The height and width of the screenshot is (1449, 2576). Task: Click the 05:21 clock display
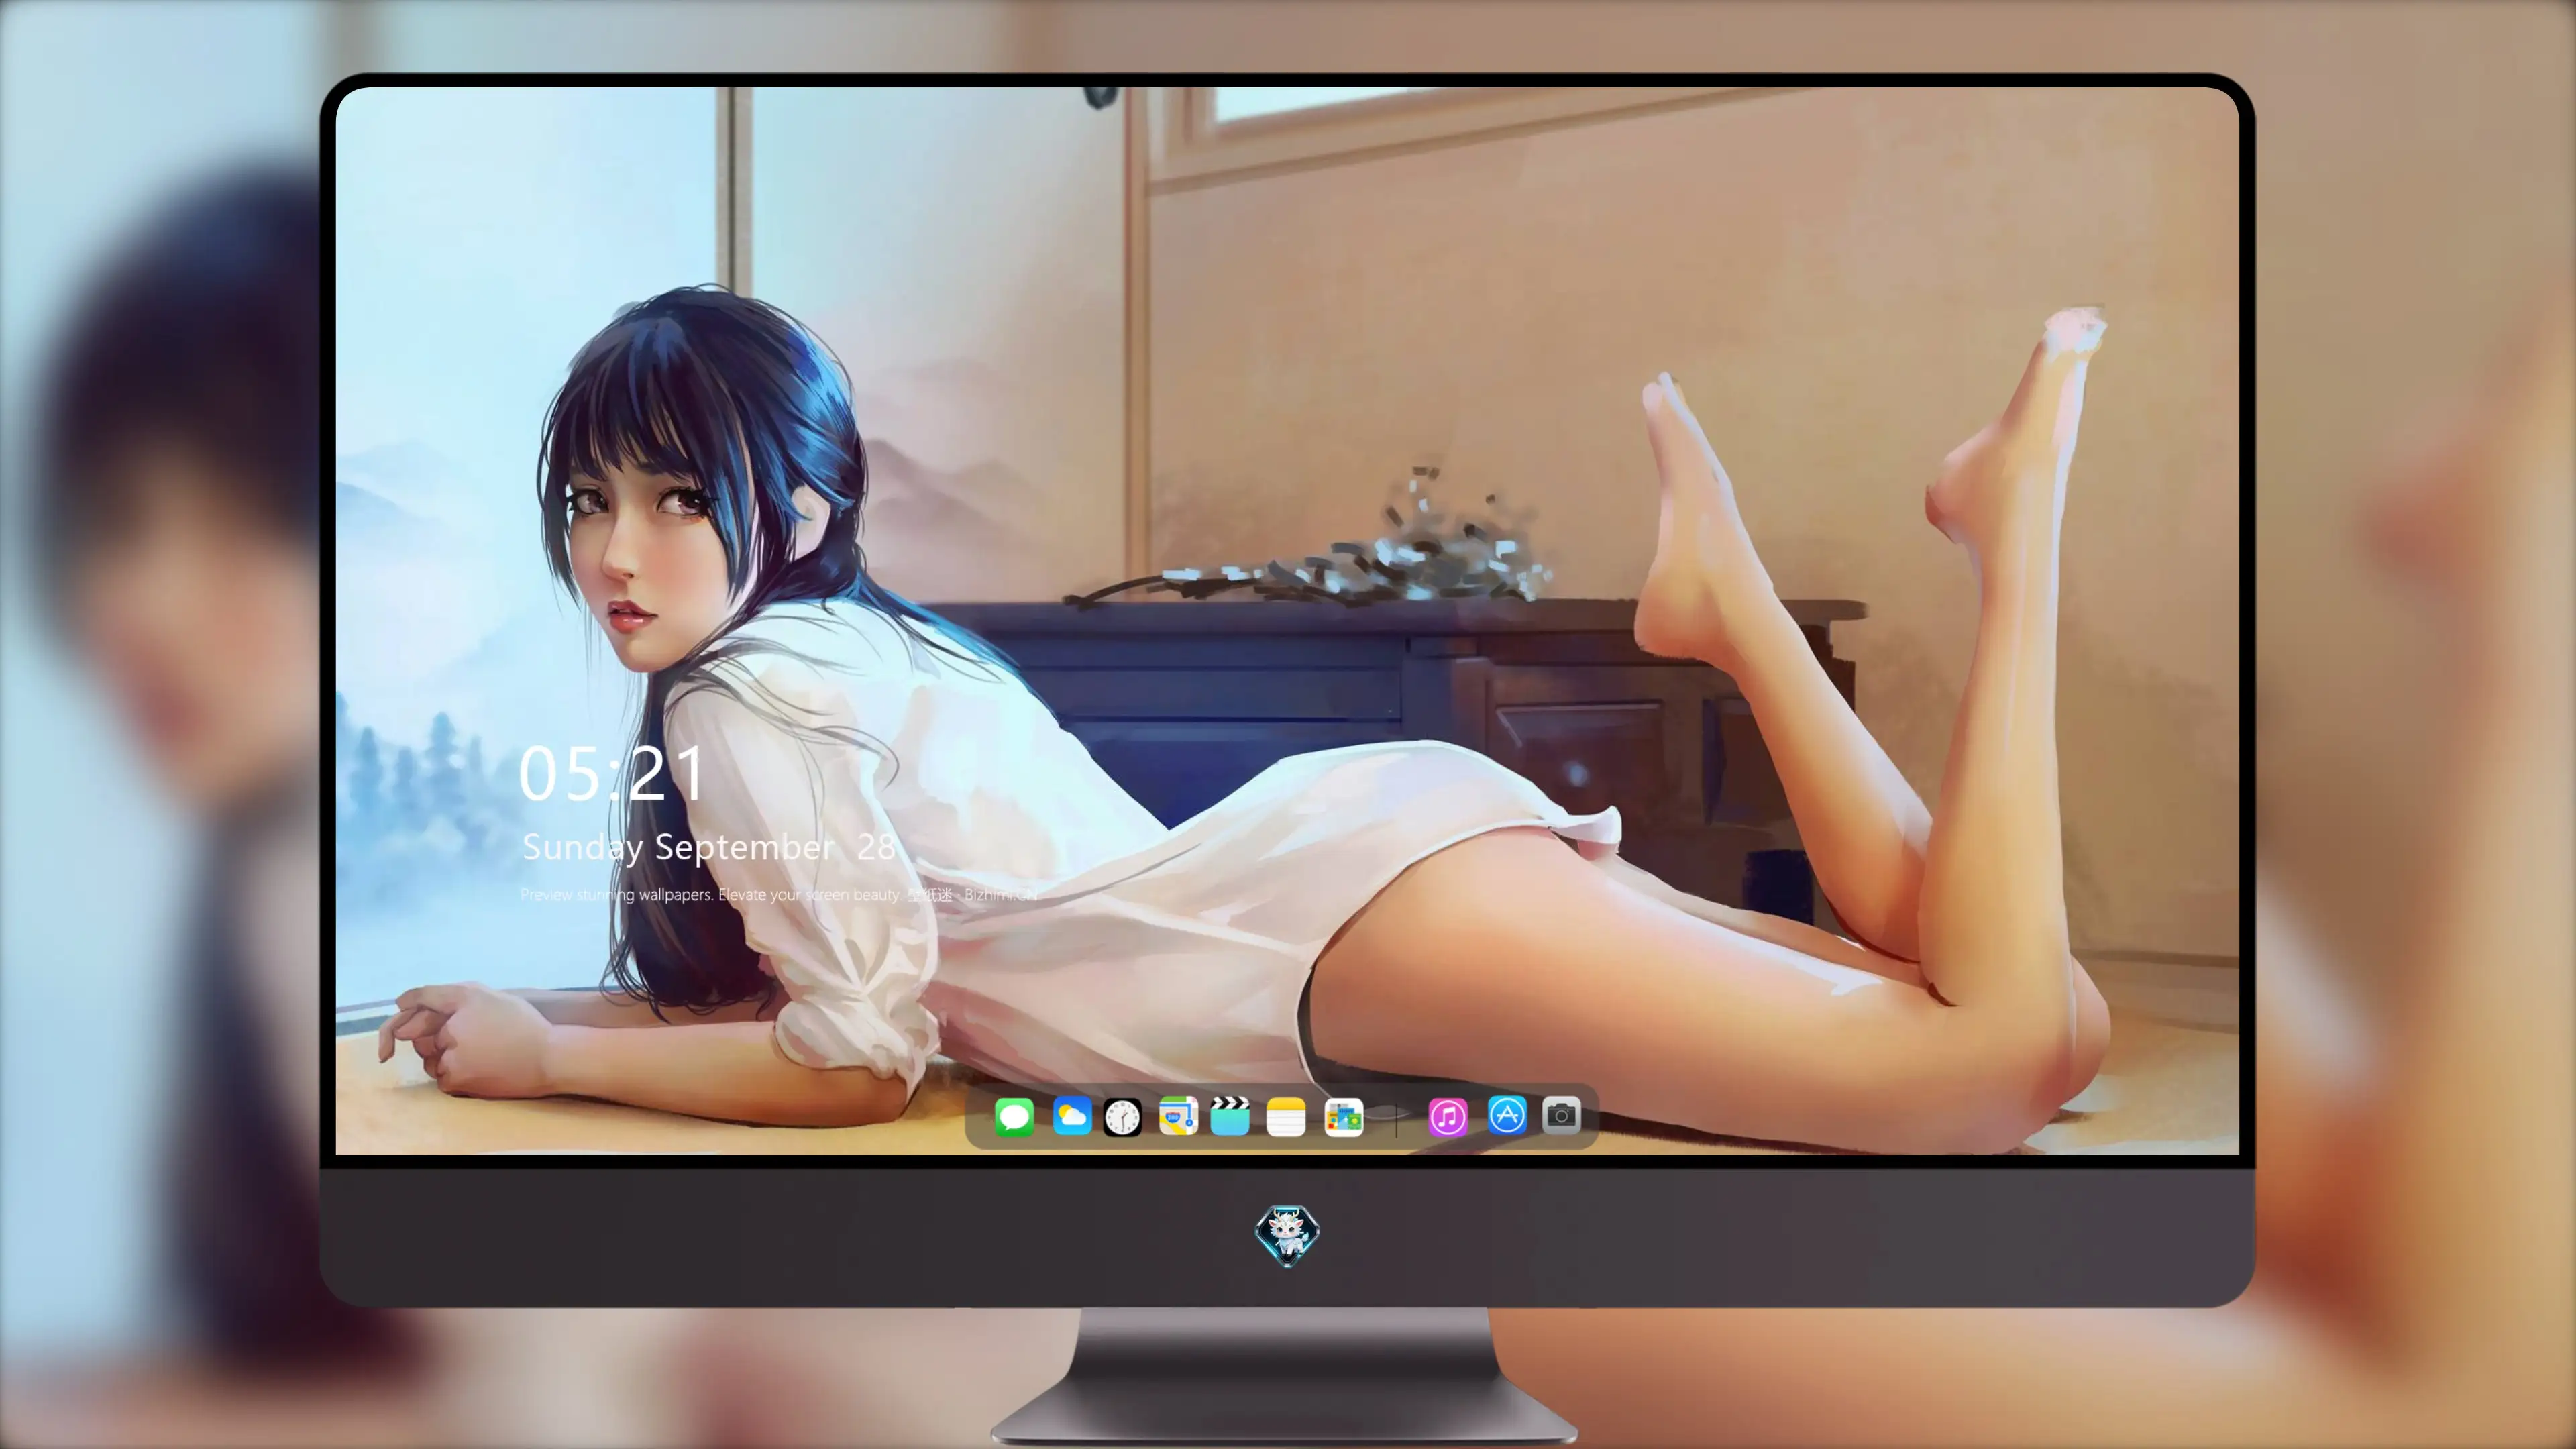612,773
